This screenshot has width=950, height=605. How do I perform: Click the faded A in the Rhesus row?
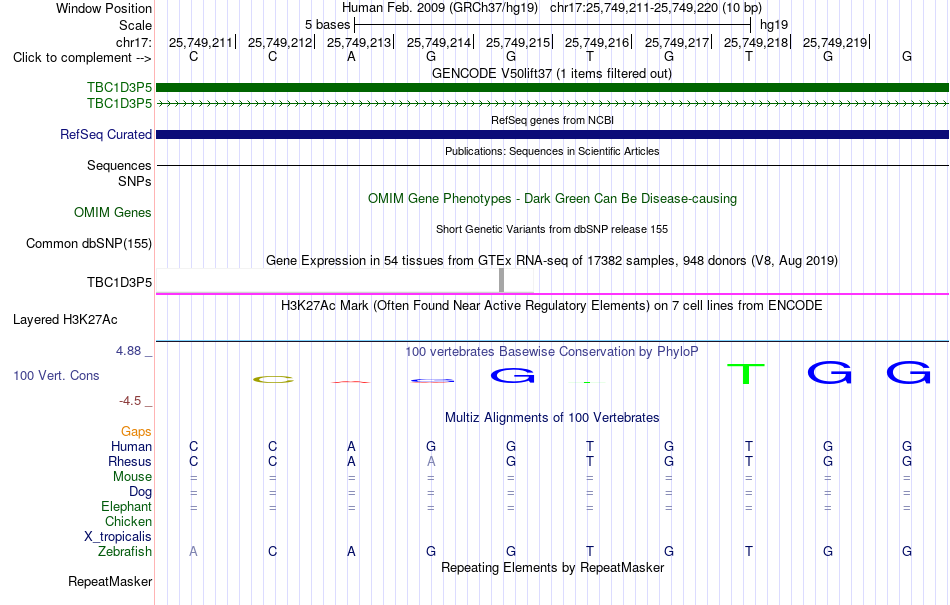coord(431,461)
